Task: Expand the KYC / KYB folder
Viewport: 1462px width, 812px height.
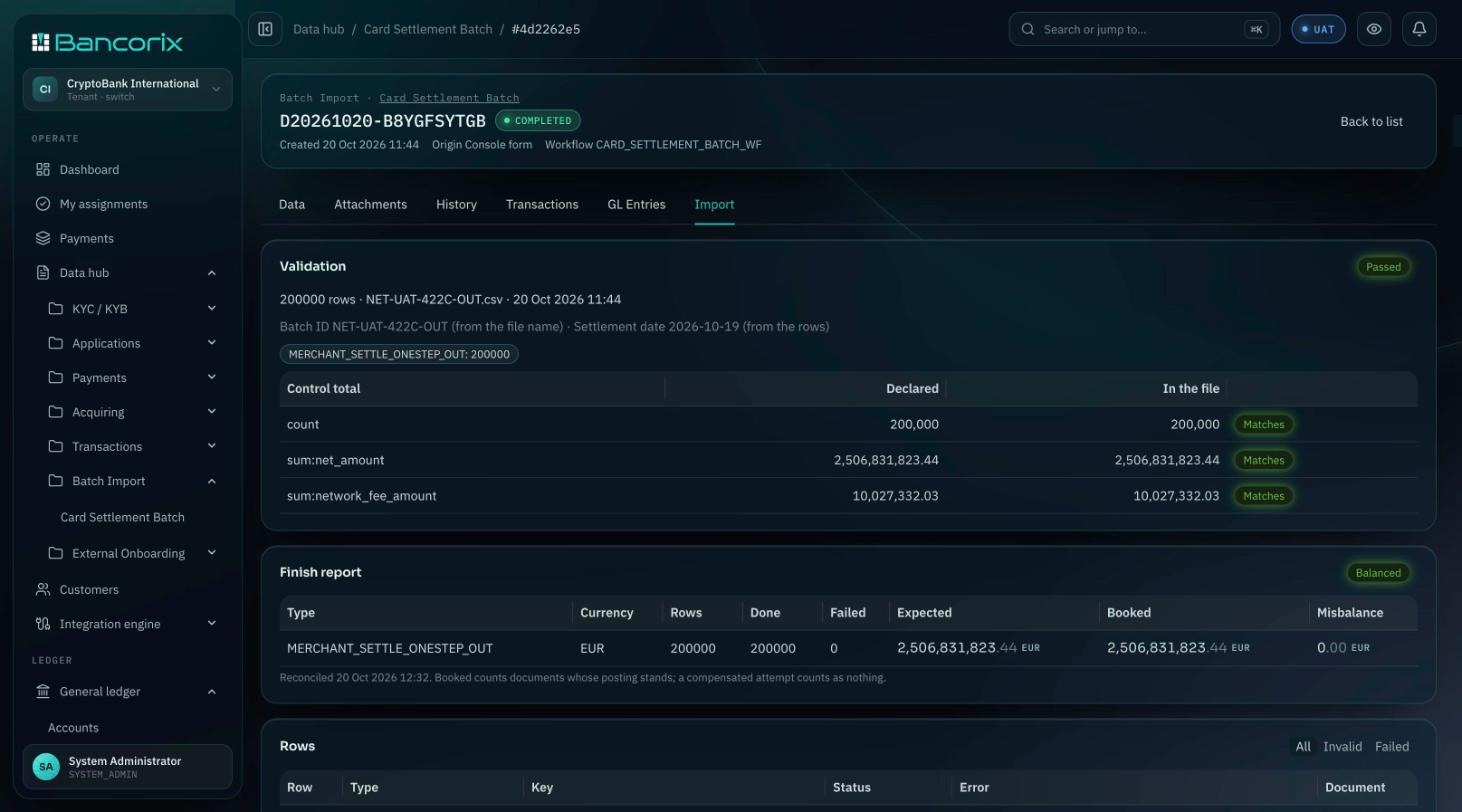Action: tap(212, 309)
